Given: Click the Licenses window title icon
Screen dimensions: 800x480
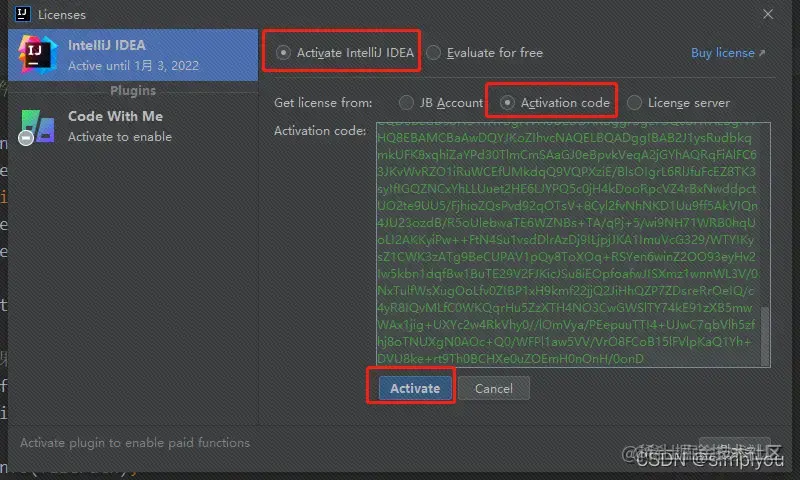Looking at the screenshot, I should click(x=19, y=15).
